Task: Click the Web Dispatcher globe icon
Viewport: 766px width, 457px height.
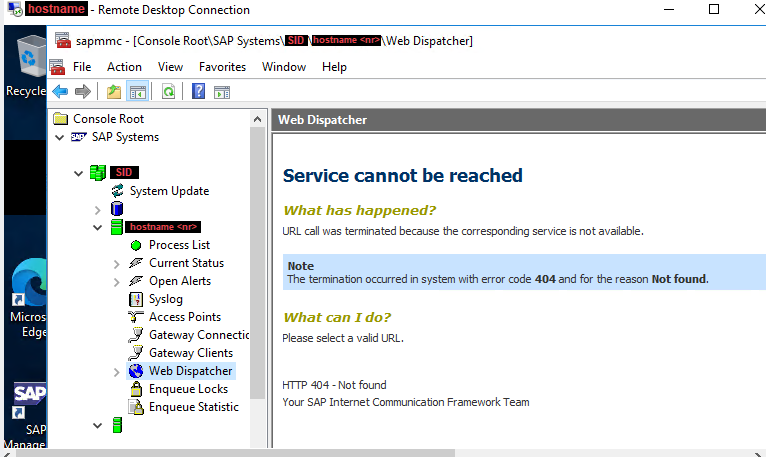Action: [136, 371]
